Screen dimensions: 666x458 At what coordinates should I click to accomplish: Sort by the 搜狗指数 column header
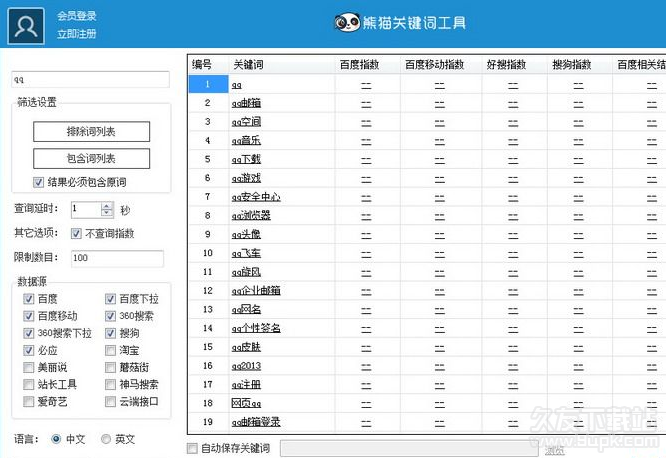pyautogui.click(x=580, y=65)
